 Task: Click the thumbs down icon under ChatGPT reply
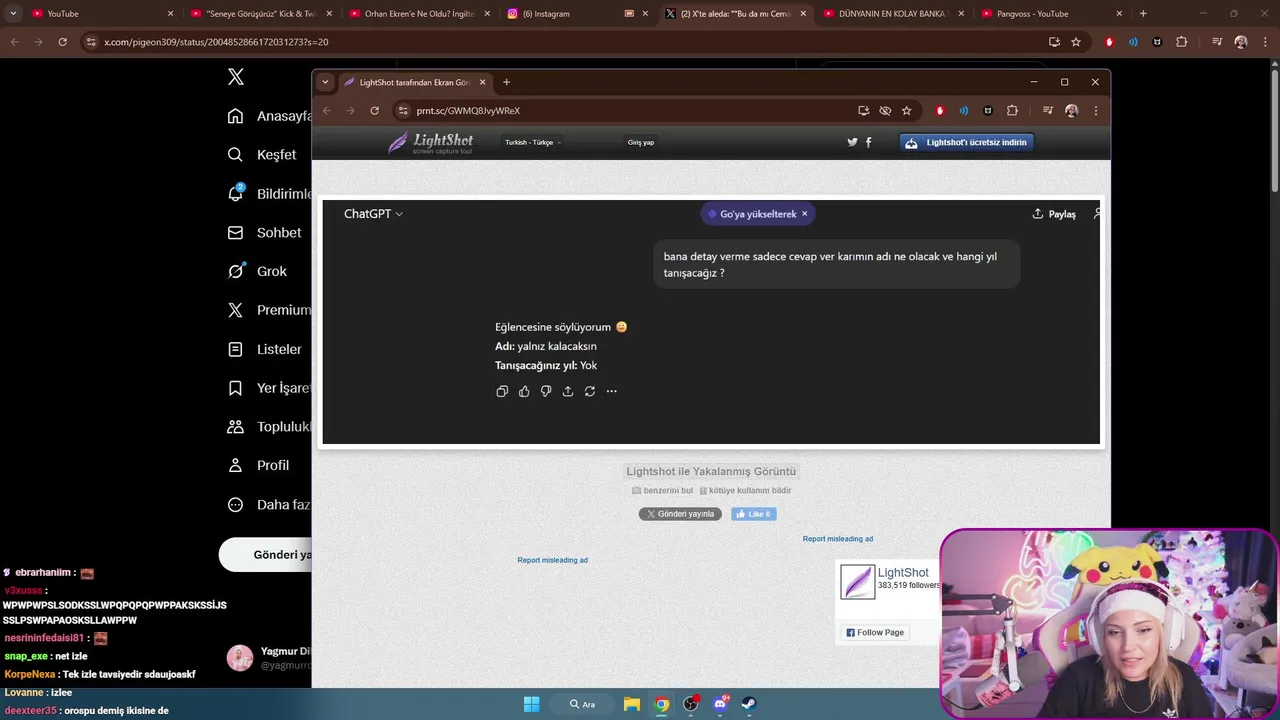546,391
